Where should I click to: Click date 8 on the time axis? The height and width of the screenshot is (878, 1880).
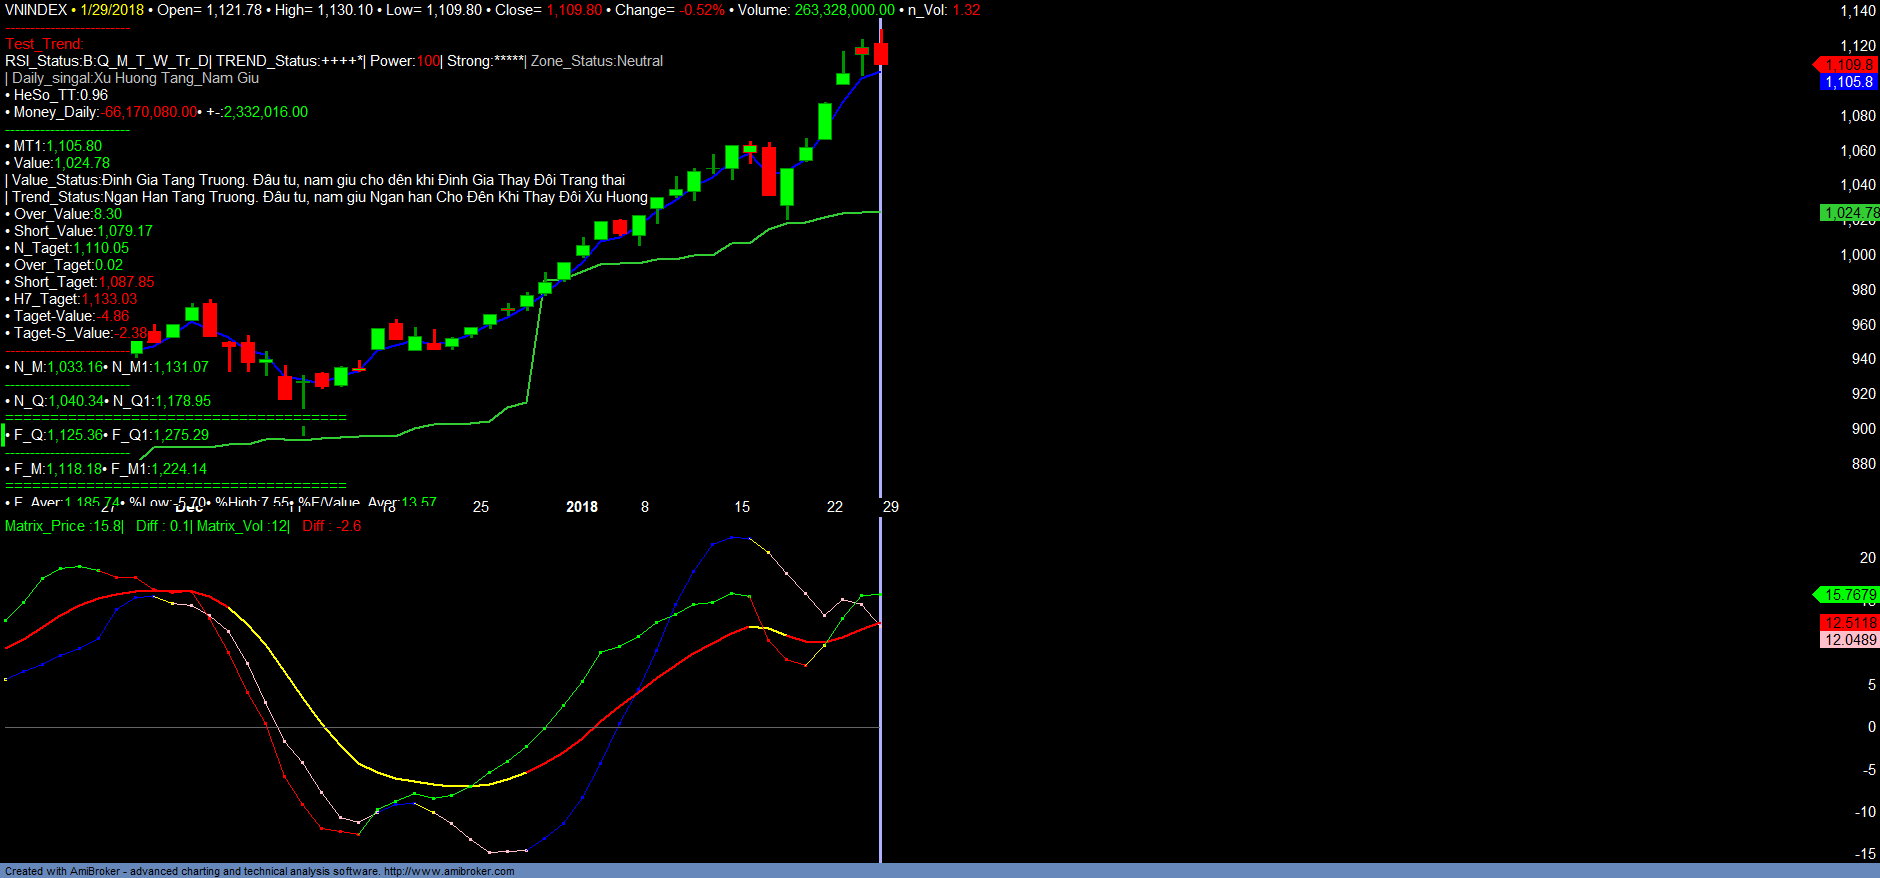[x=645, y=507]
